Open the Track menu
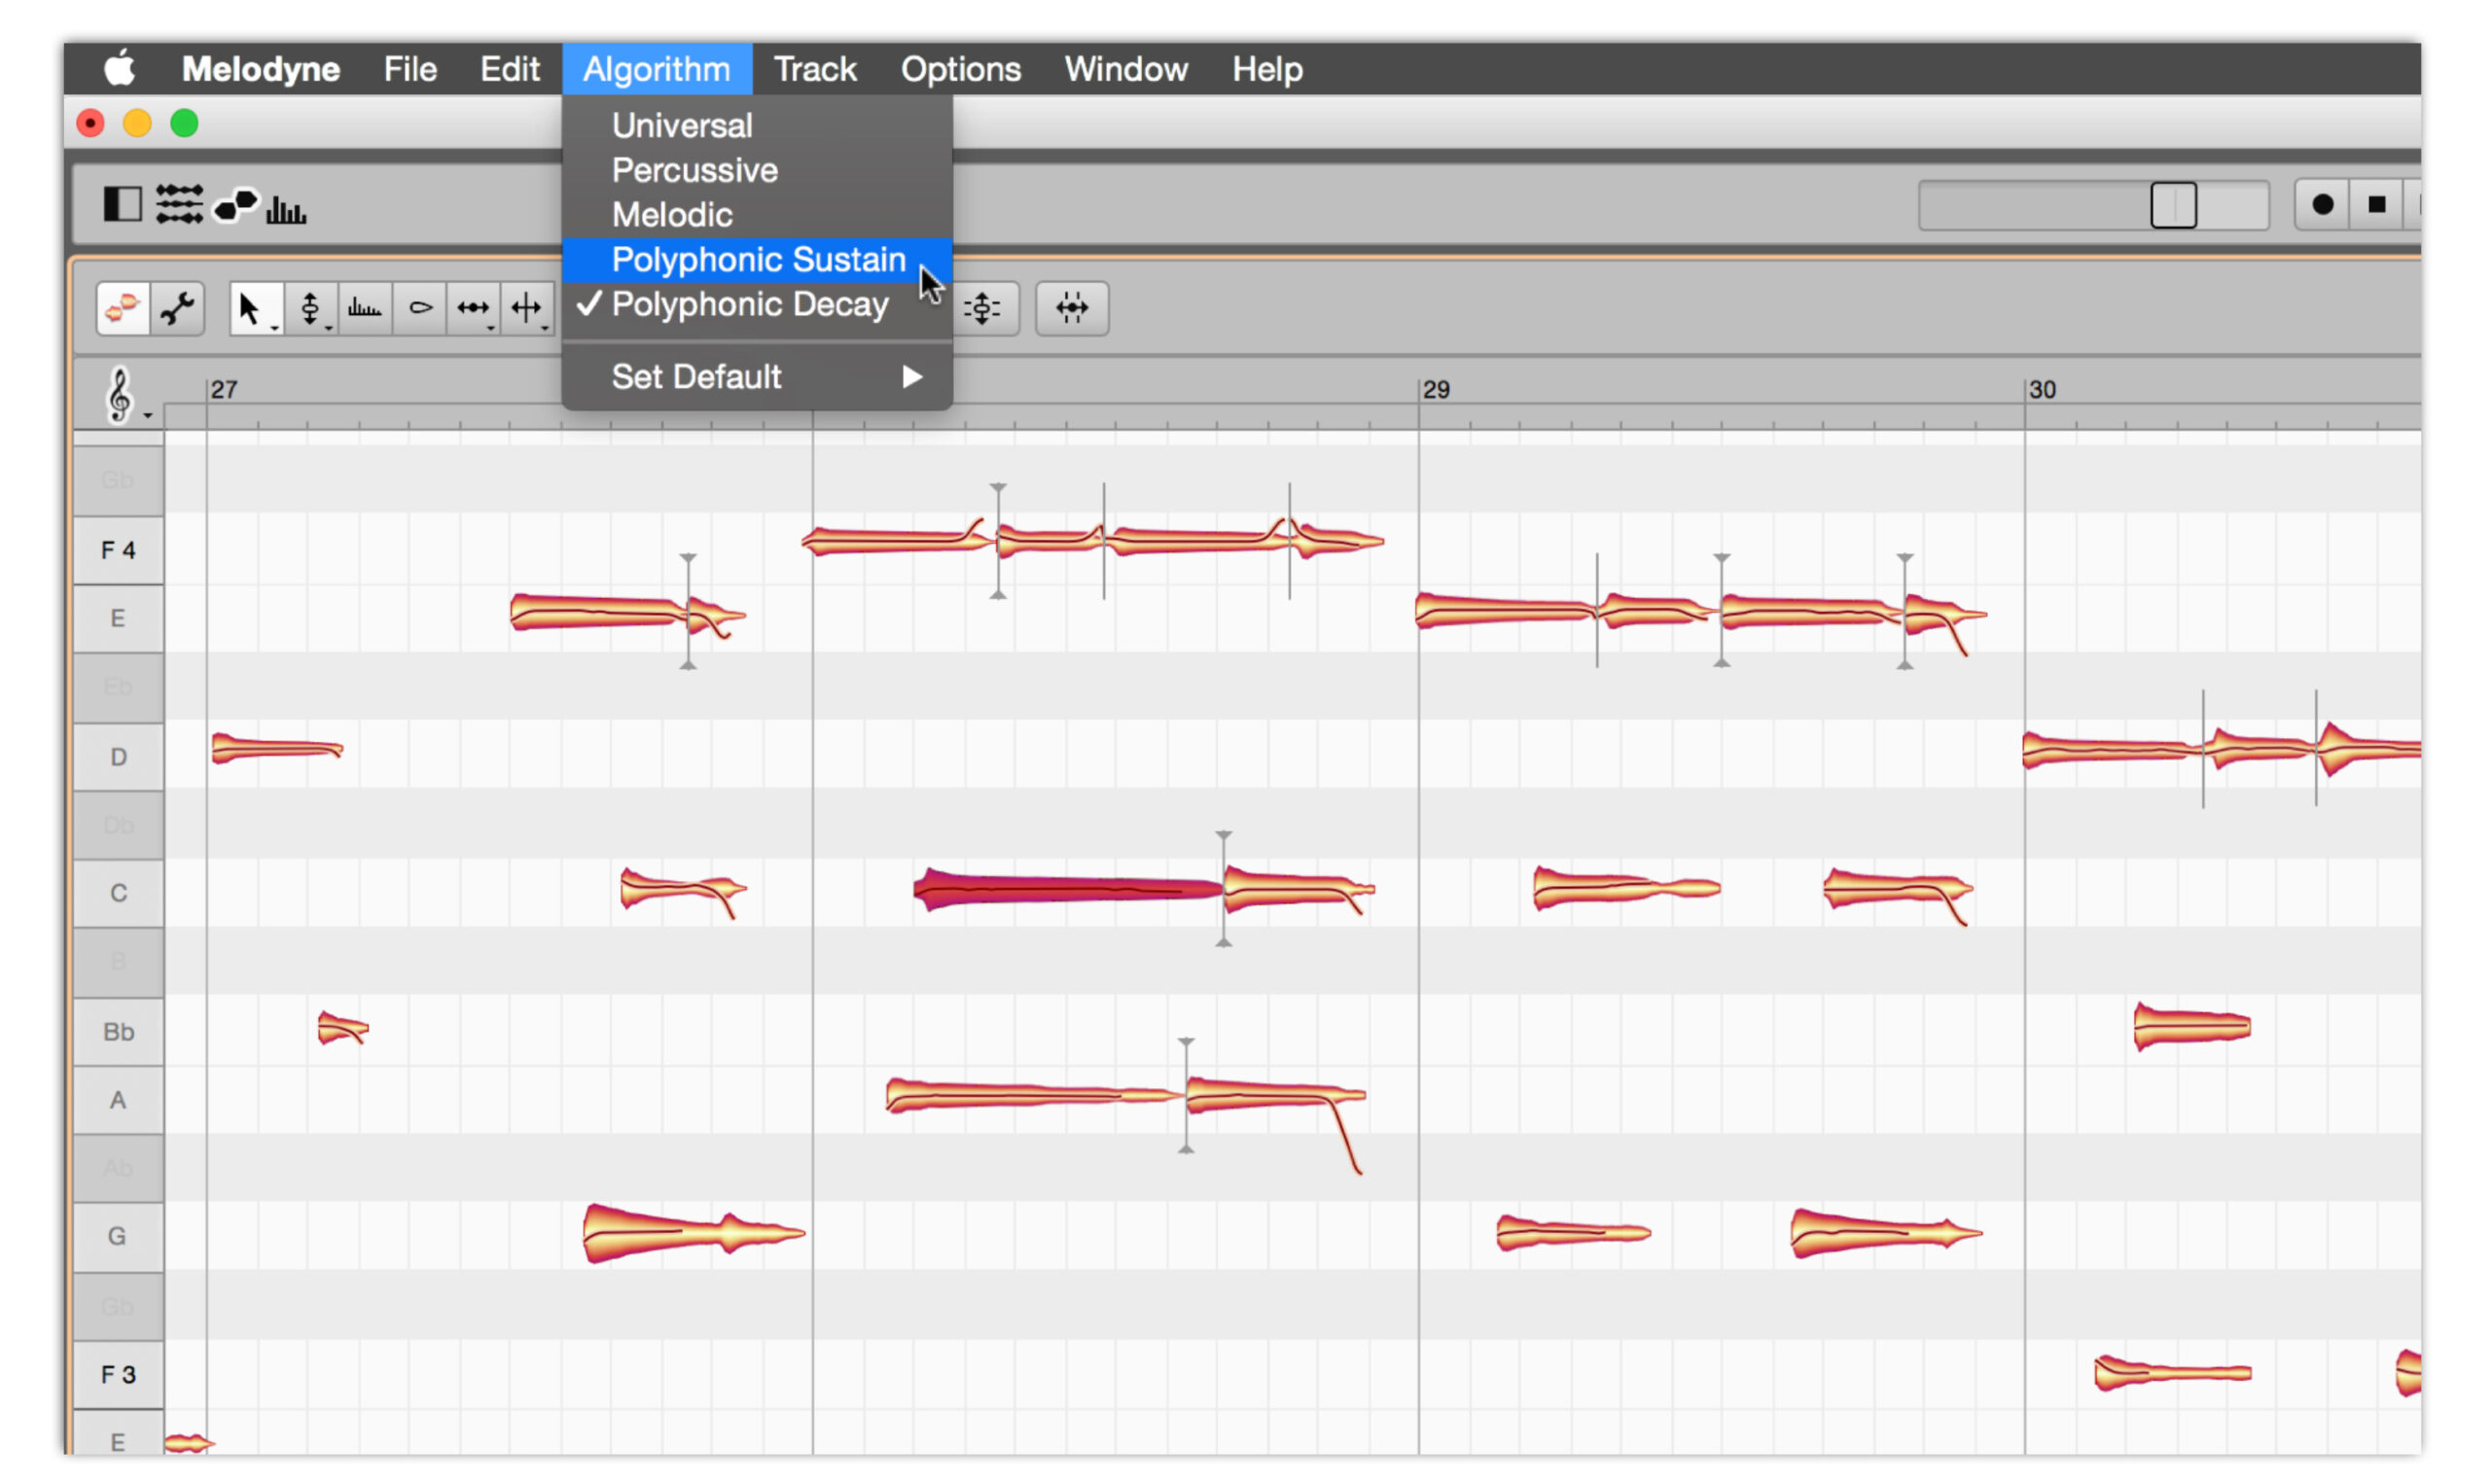The width and height of the screenshot is (2490, 1484). click(x=814, y=69)
